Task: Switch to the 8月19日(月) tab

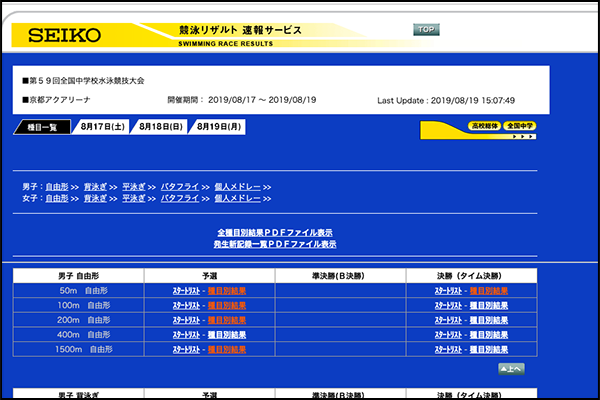Action: click(219, 127)
